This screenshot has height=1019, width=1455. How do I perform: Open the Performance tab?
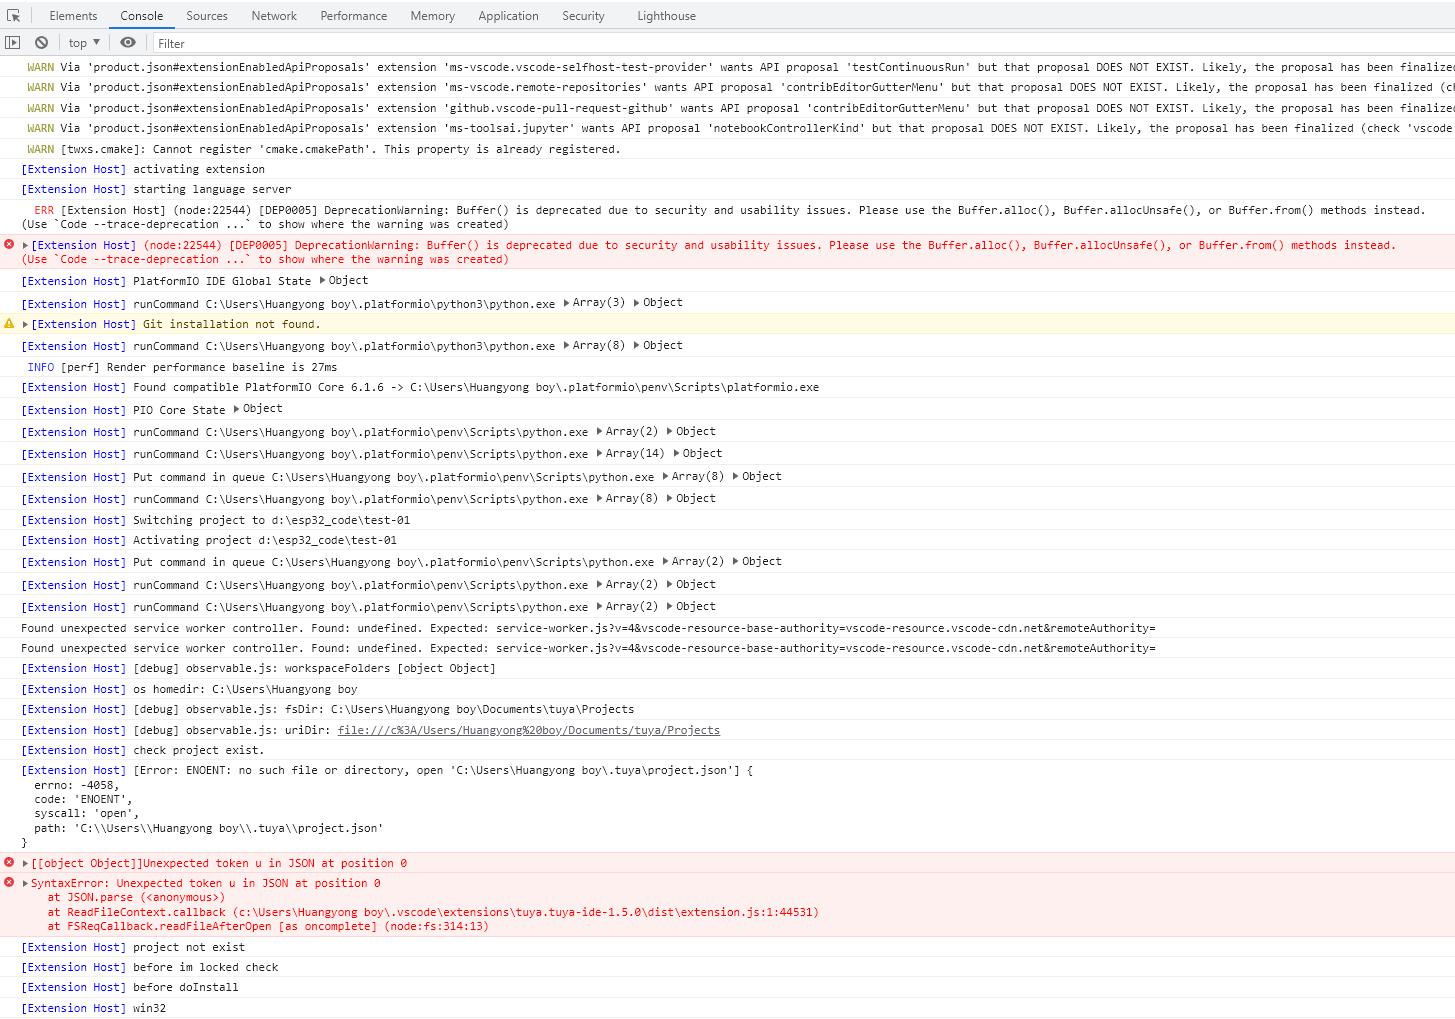click(354, 16)
